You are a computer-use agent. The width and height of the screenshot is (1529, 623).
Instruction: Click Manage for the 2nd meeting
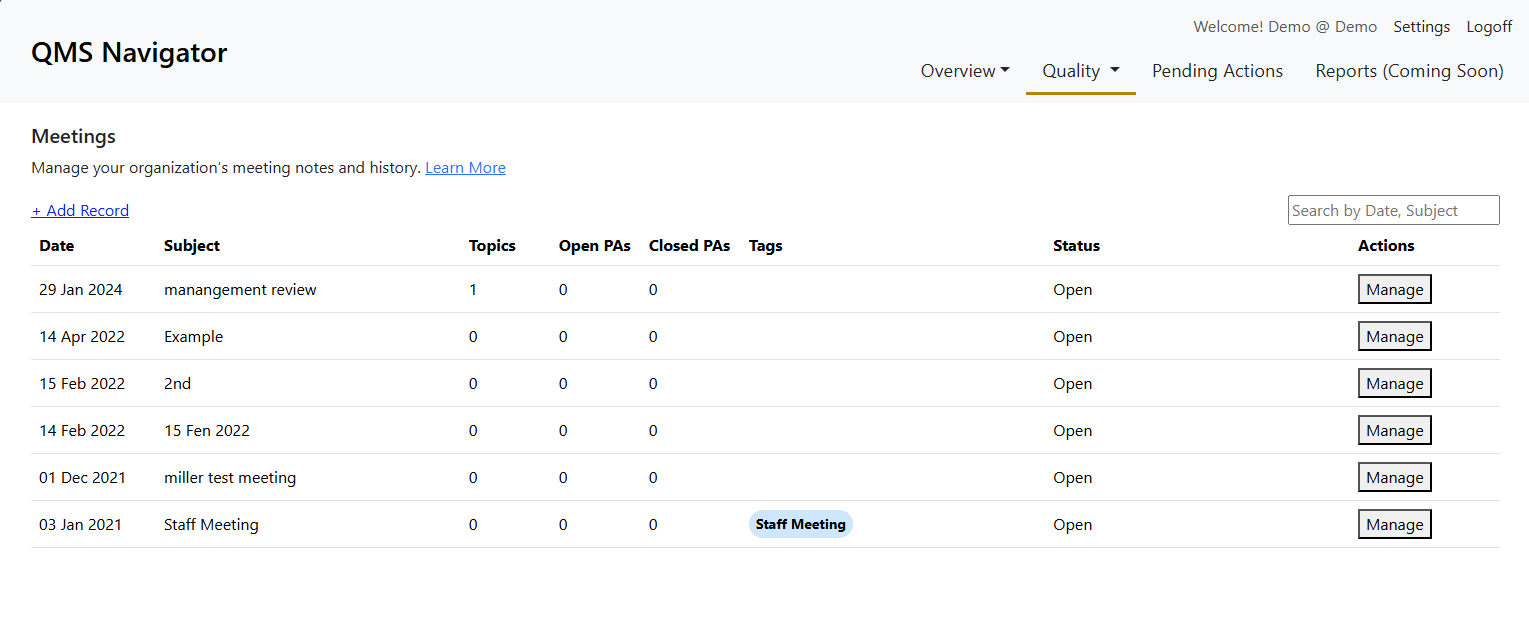click(1394, 384)
